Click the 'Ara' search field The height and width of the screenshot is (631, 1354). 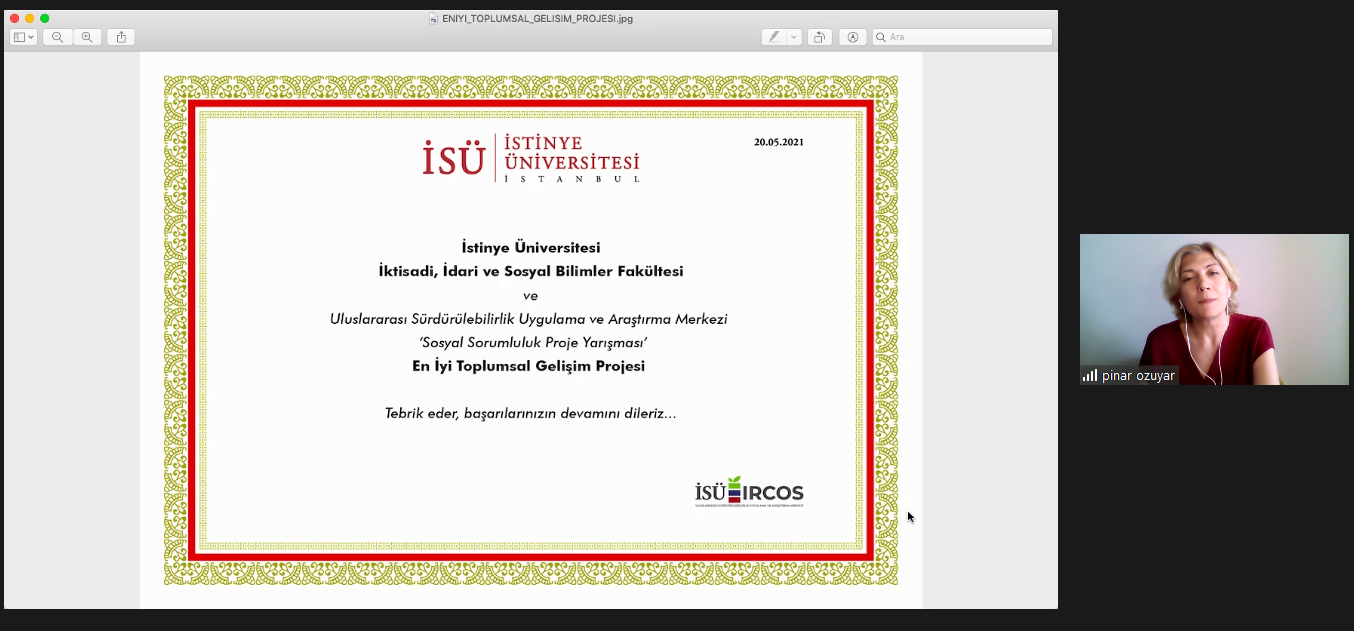(x=965, y=37)
